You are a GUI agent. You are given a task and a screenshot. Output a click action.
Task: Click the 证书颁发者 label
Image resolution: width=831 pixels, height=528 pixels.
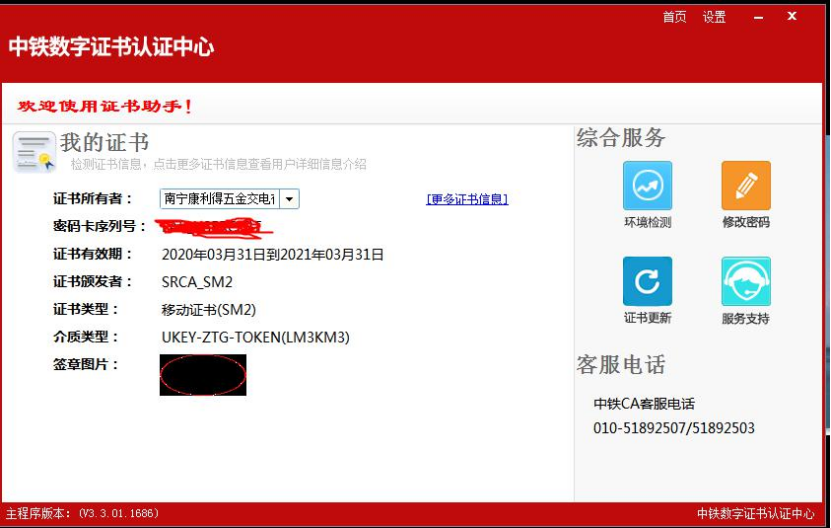(x=92, y=281)
